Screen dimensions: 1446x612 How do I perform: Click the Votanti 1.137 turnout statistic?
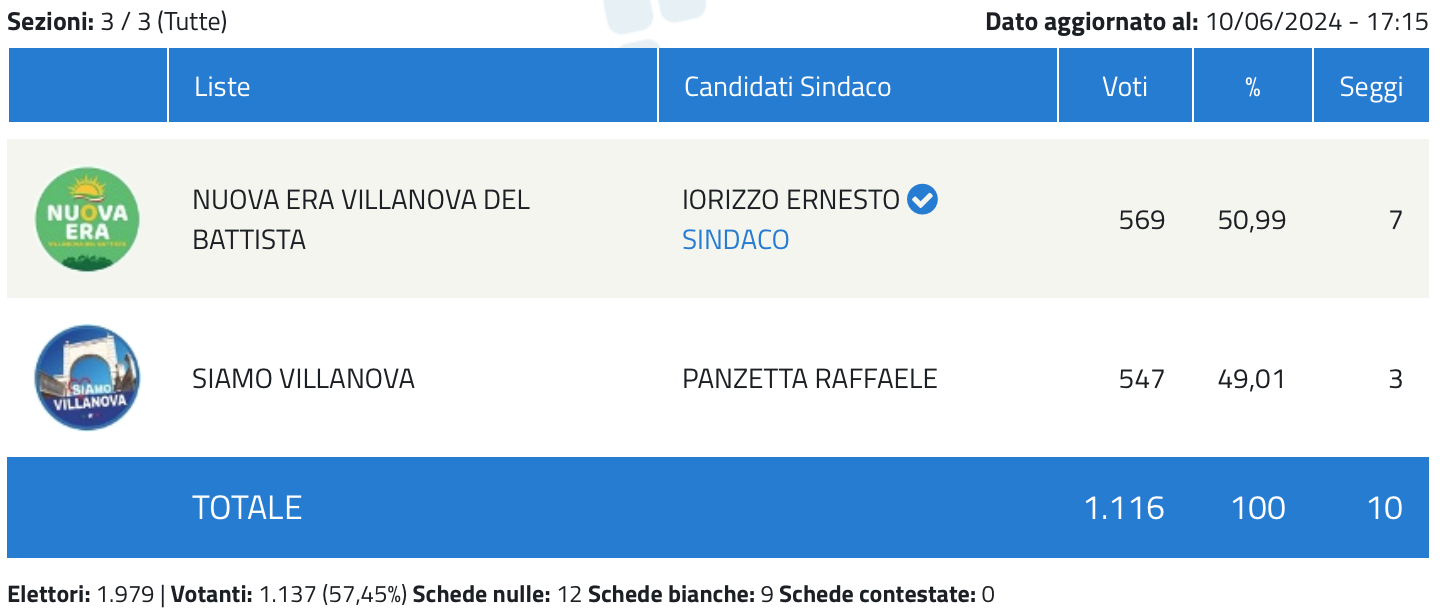290,595
